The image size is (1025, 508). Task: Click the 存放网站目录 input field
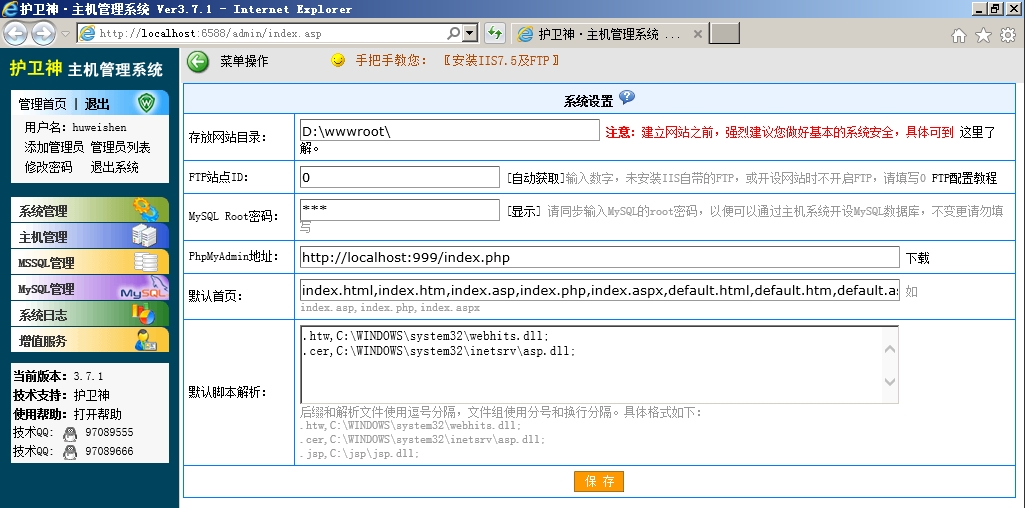click(x=449, y=131)
